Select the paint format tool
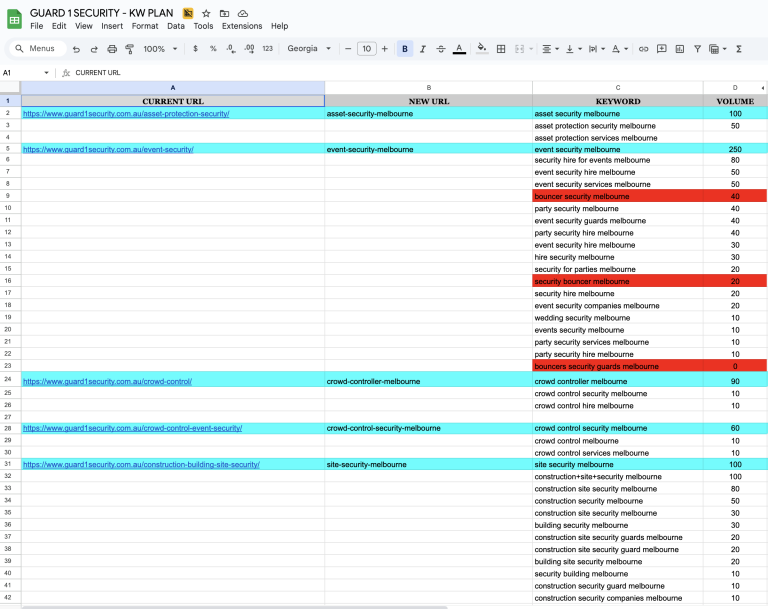The width and height of the screenshot is (768, 609). click(130, 48)
